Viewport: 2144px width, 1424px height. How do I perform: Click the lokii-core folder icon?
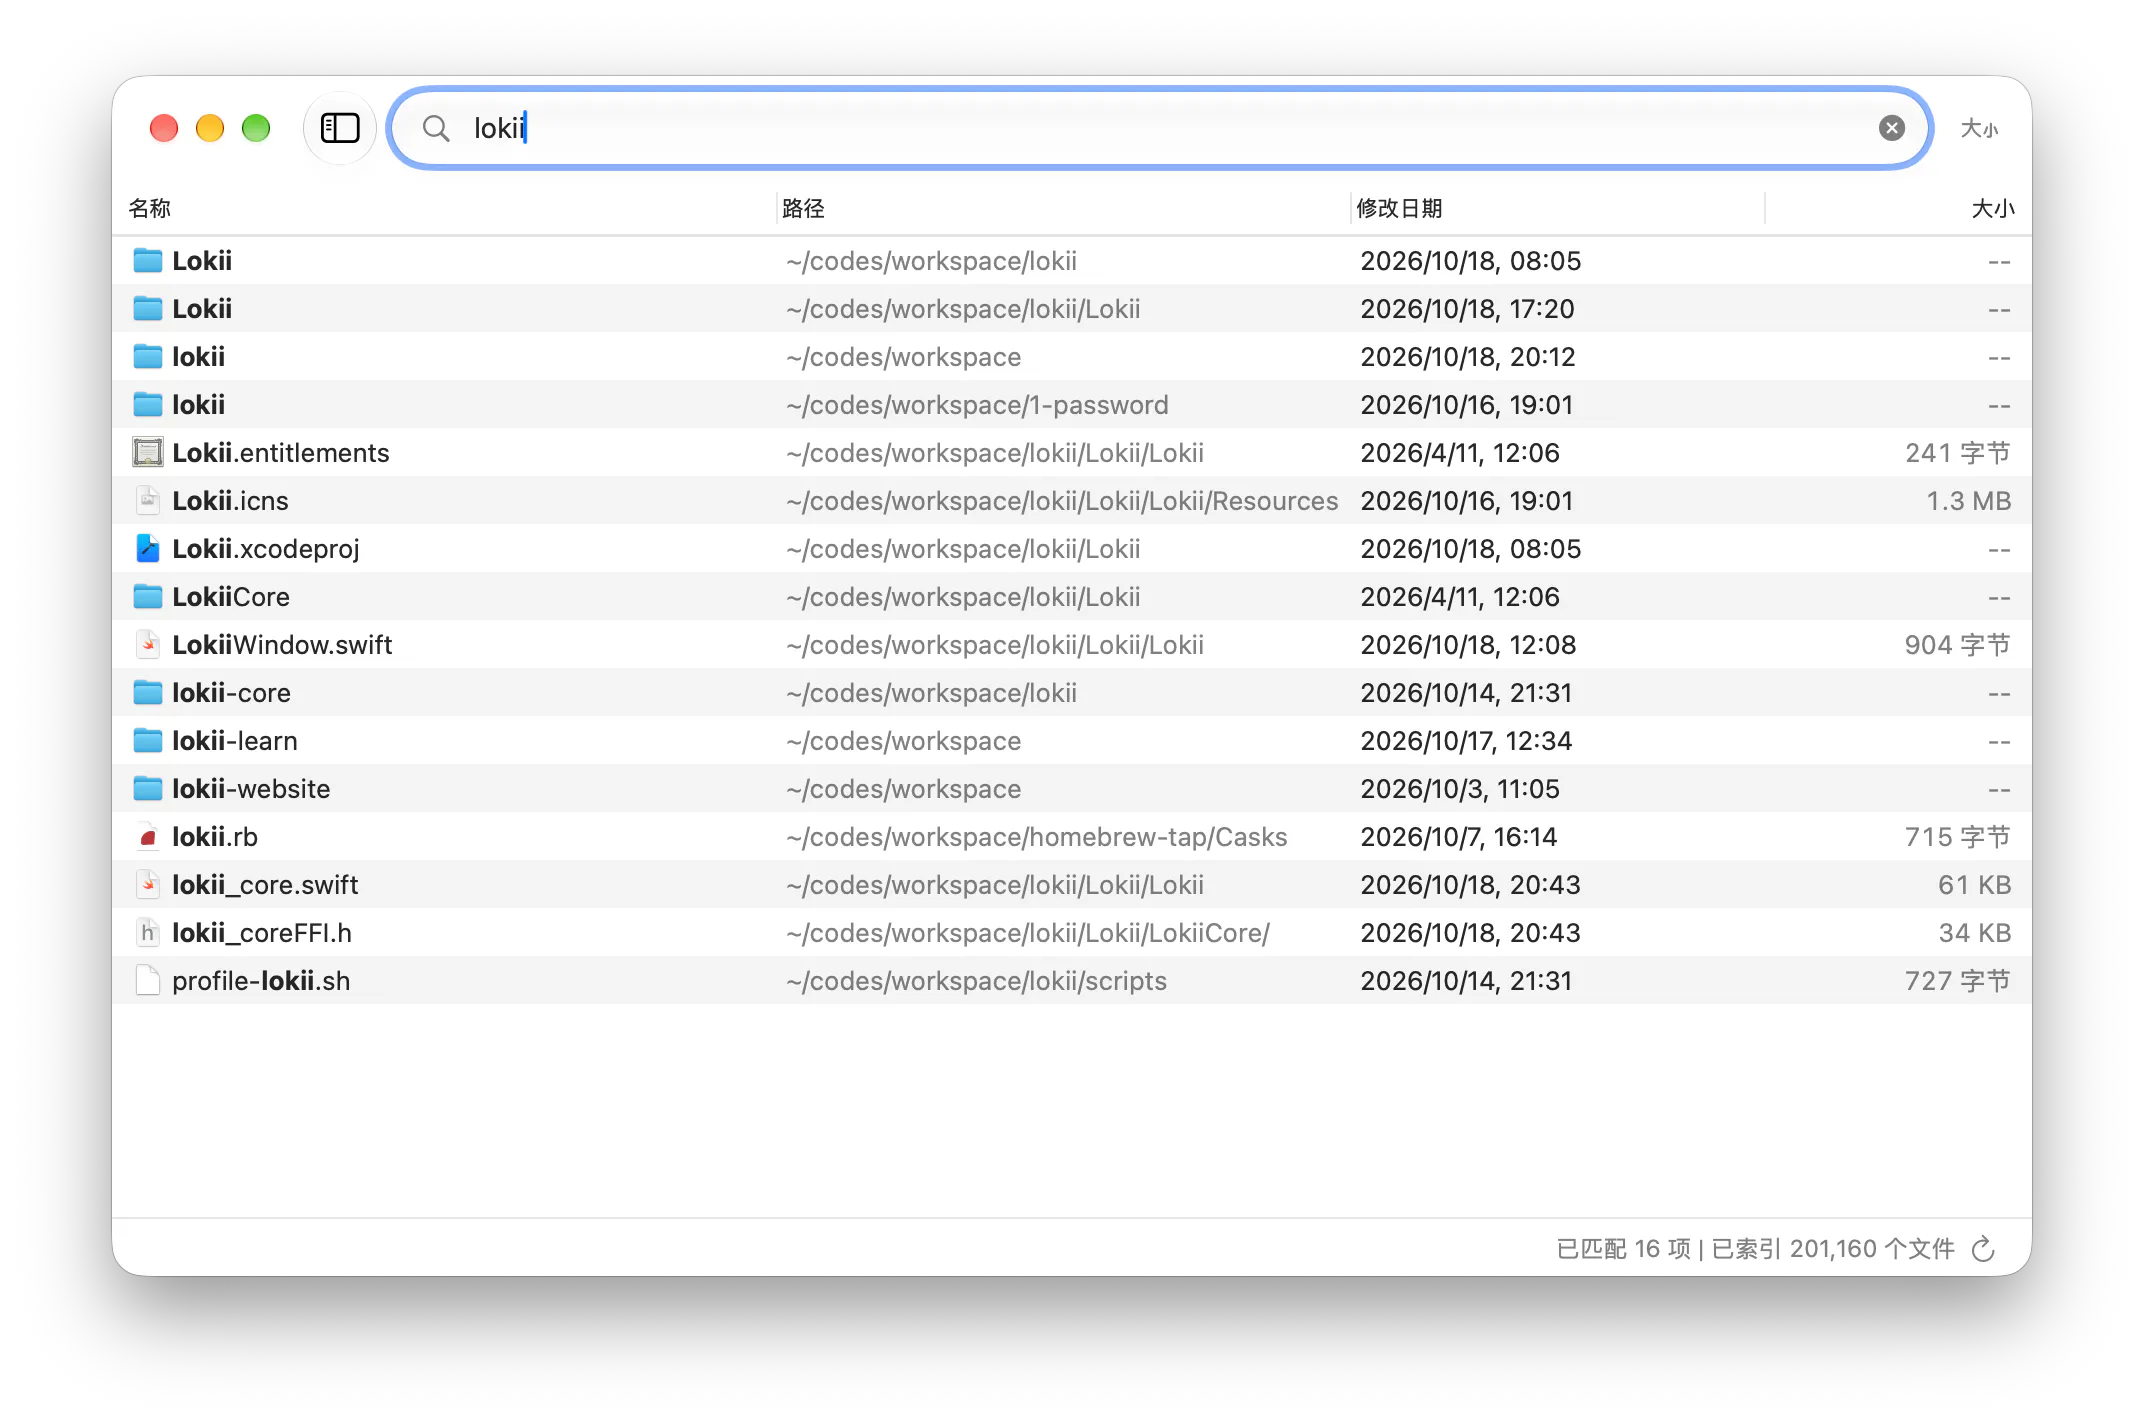click(x=148, y=693)
